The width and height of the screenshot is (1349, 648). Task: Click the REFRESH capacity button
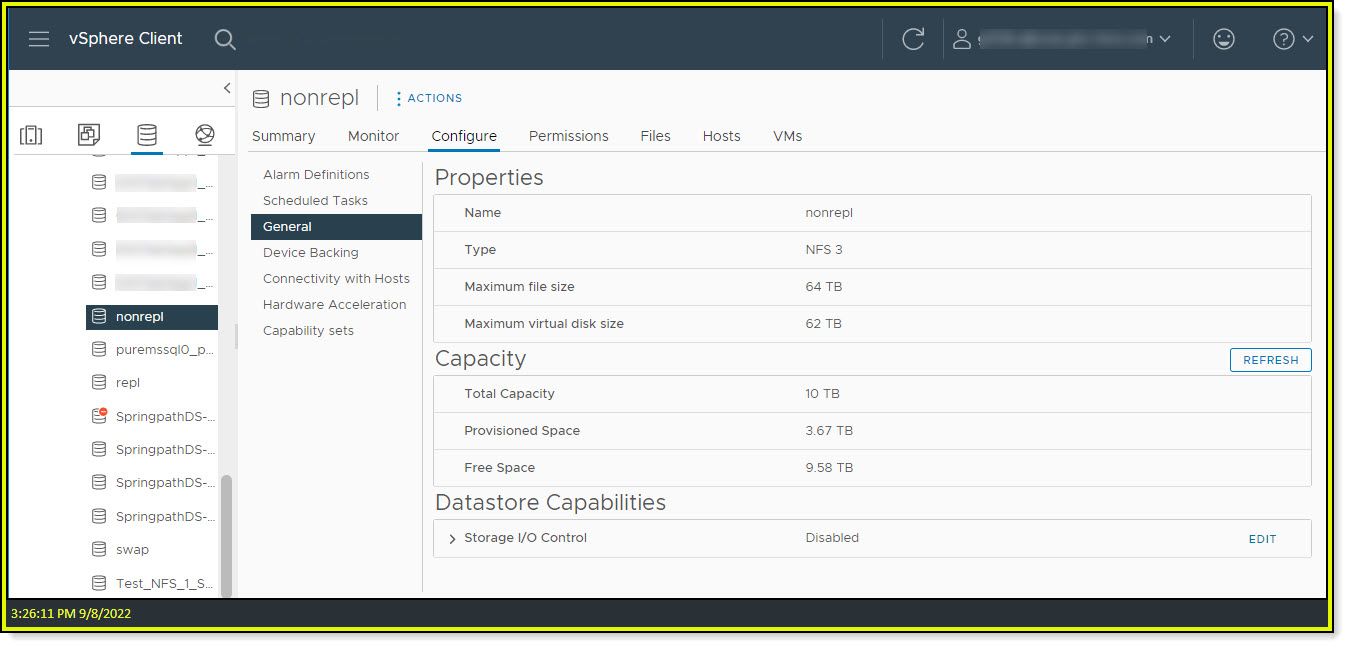[x=1270, y=360]
